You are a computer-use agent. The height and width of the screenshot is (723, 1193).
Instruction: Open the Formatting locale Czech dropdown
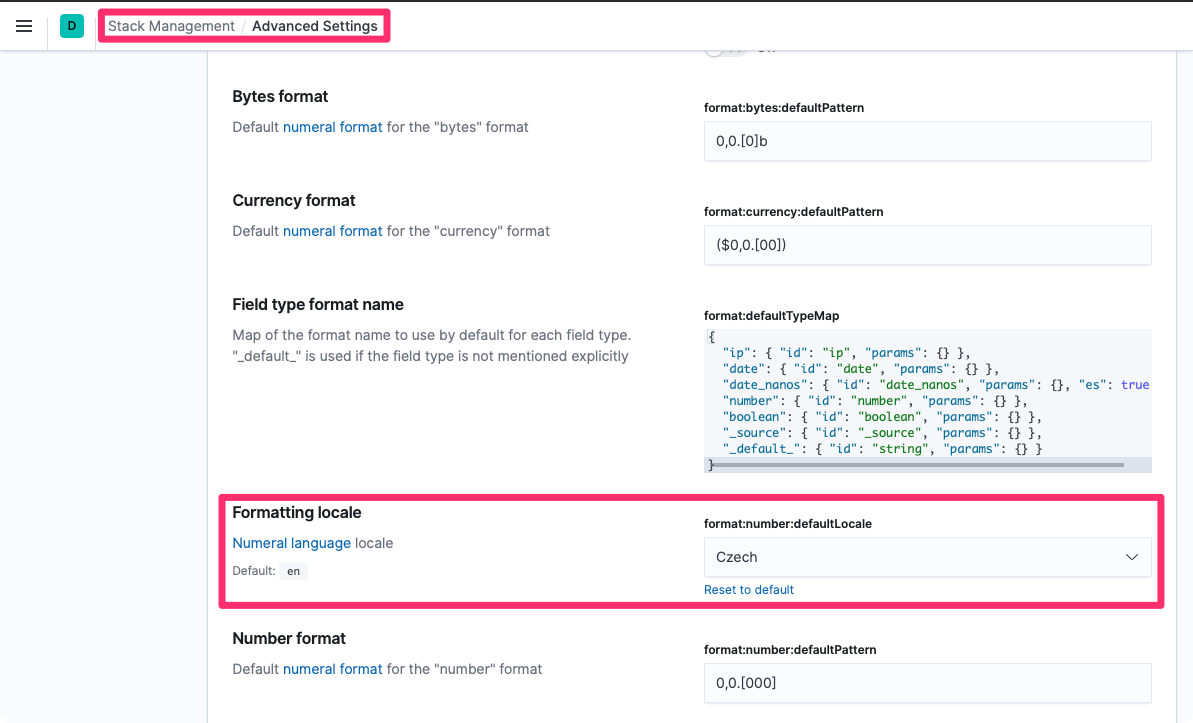point(926,557)
